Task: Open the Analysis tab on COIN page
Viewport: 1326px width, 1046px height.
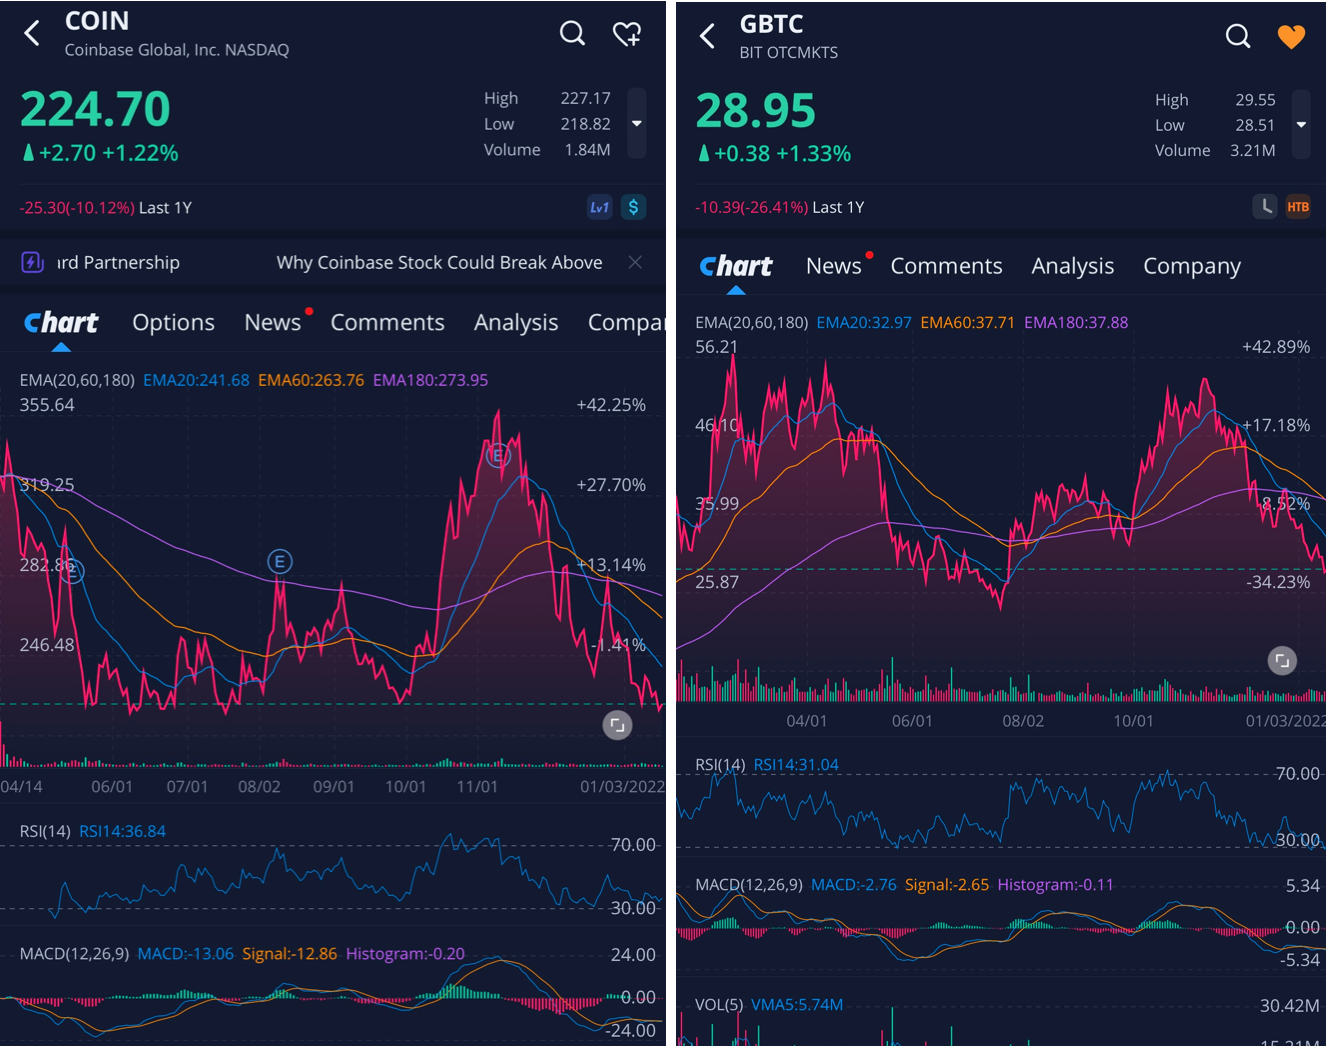Action: point(516,322)
